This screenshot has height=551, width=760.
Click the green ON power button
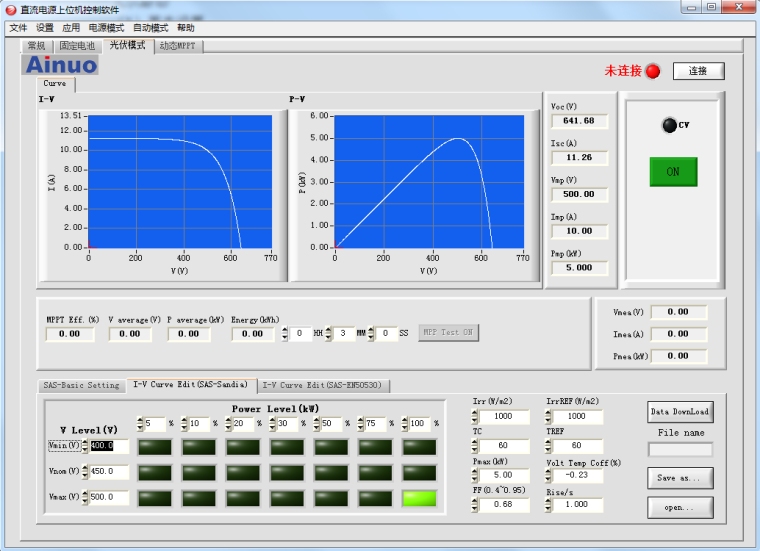click(673, 171)
